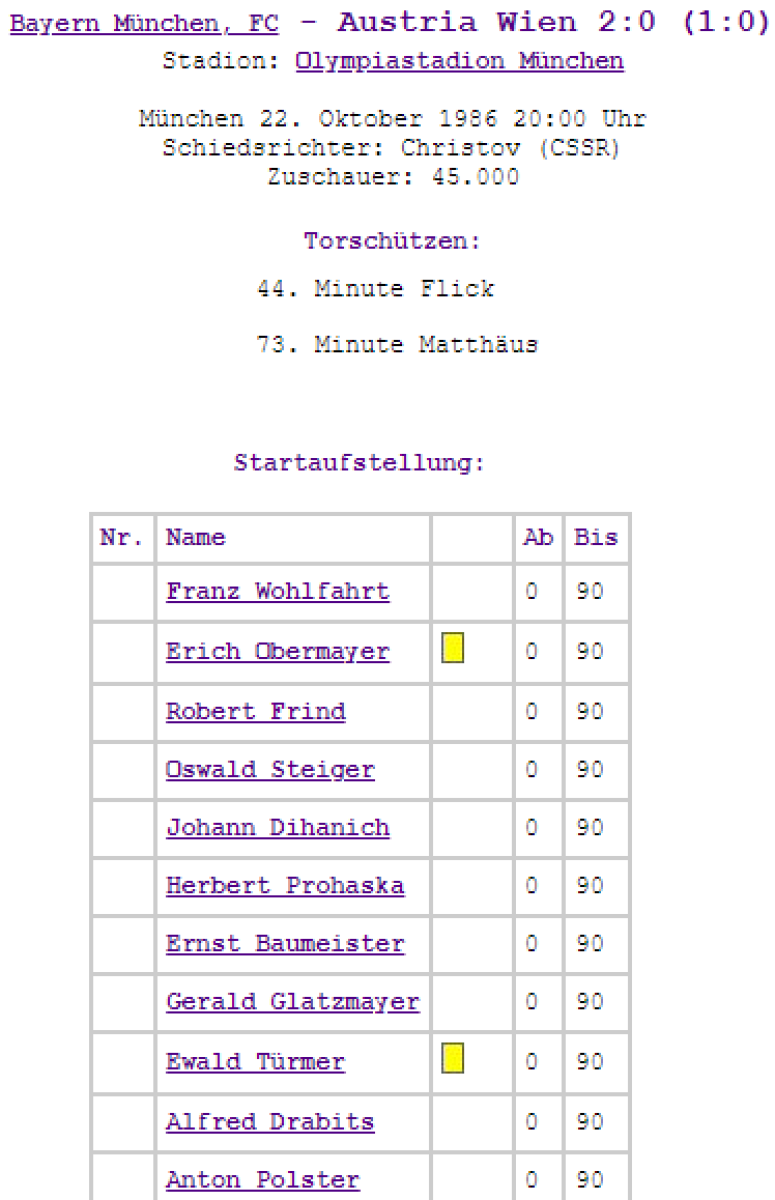Open the Ernst Baumeister link
Screen dimensions: 775x1200
click(x=285, y=944)
